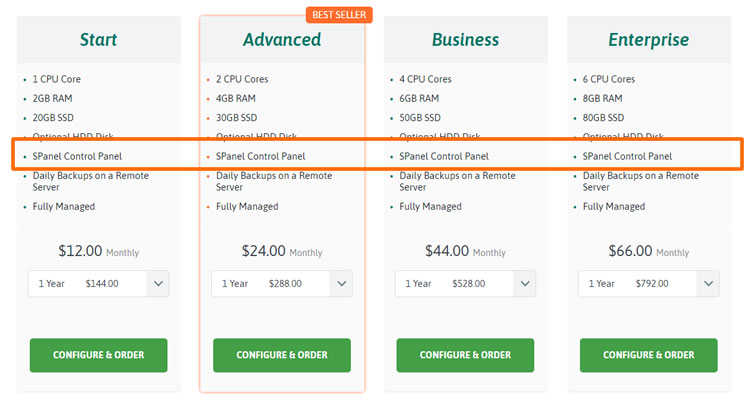Click the 1 Year $288.00 billing field
The height and width of the screenshot is (408, 750).
click(x=282, y=284)
